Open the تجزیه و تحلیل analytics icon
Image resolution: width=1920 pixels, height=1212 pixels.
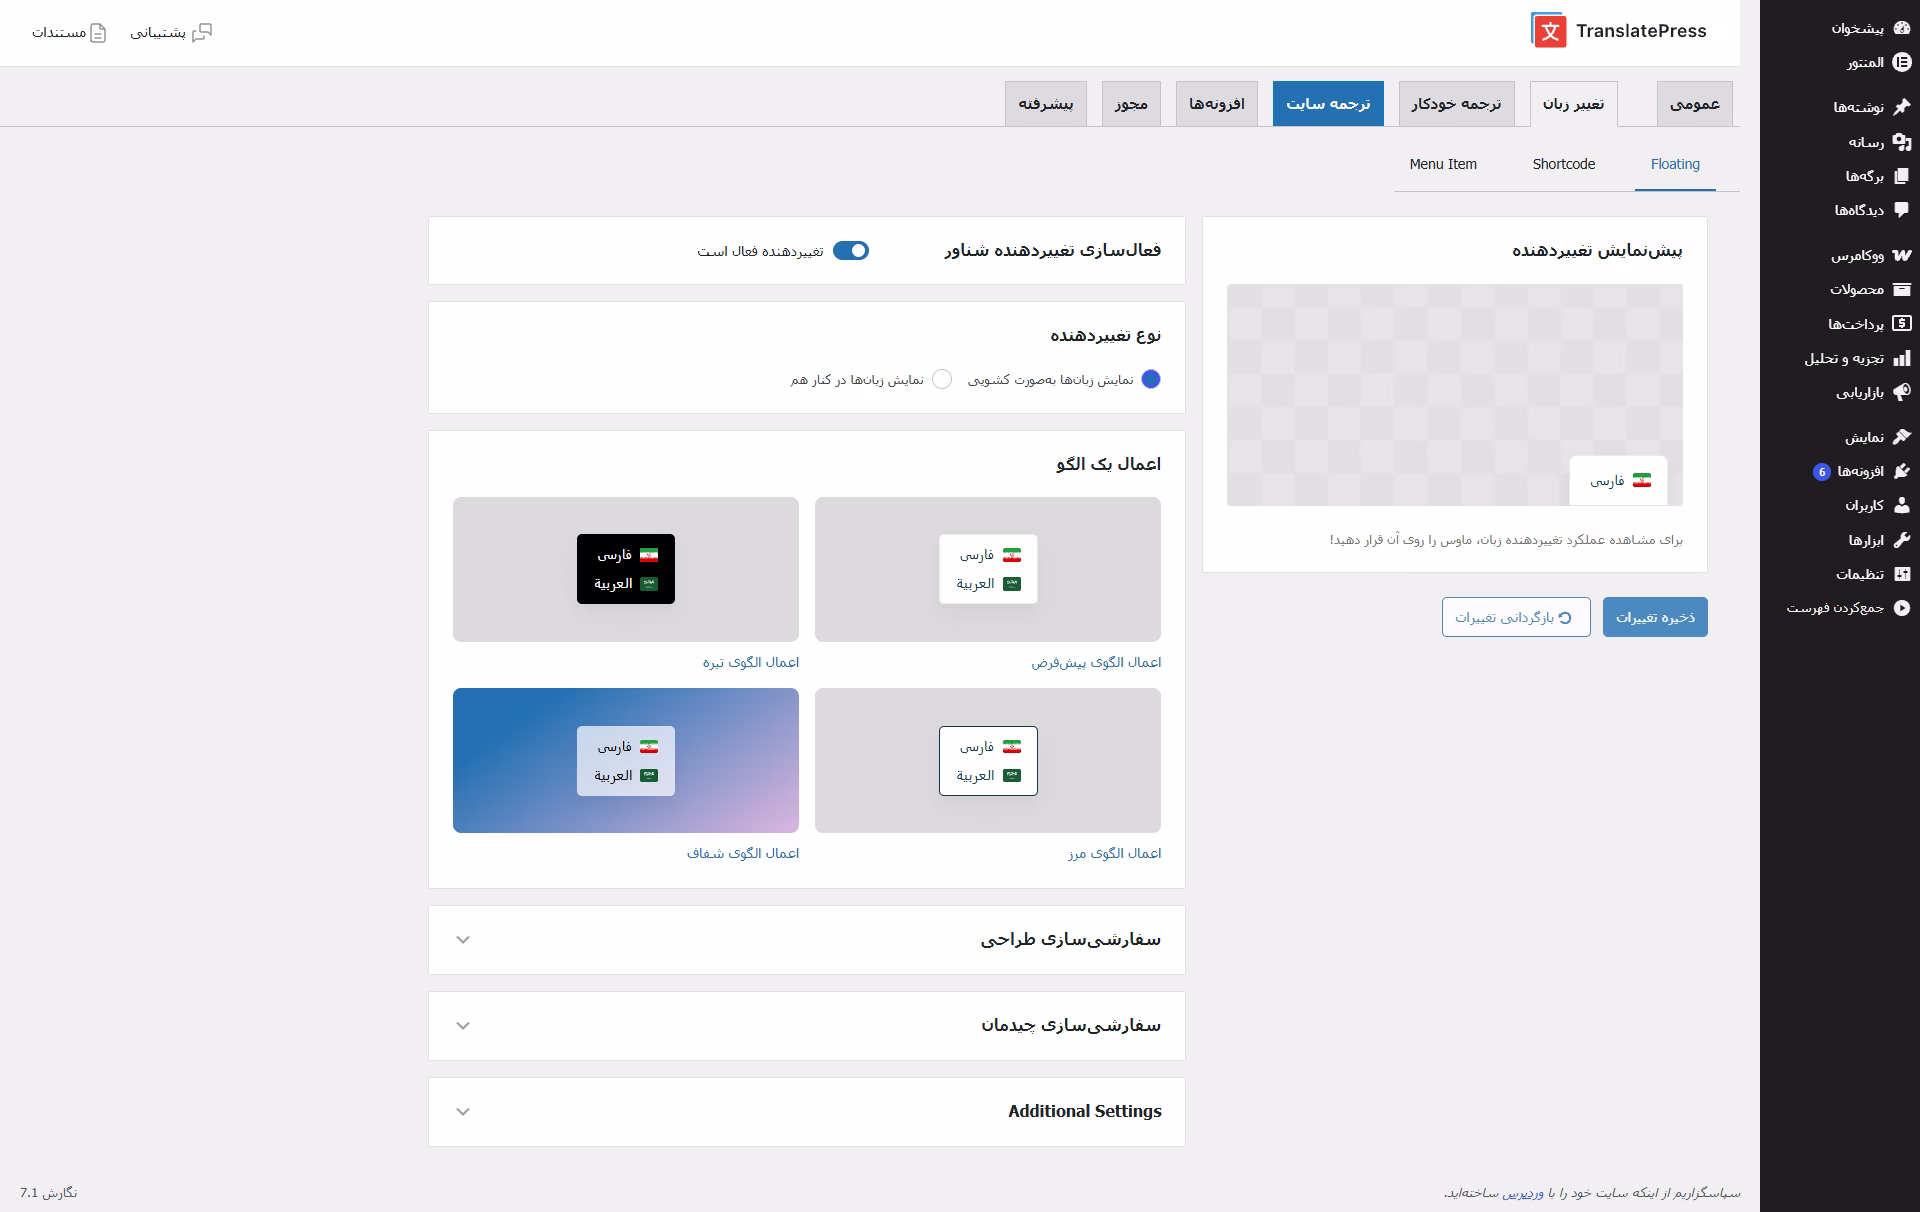click(x=1901, y=358)
